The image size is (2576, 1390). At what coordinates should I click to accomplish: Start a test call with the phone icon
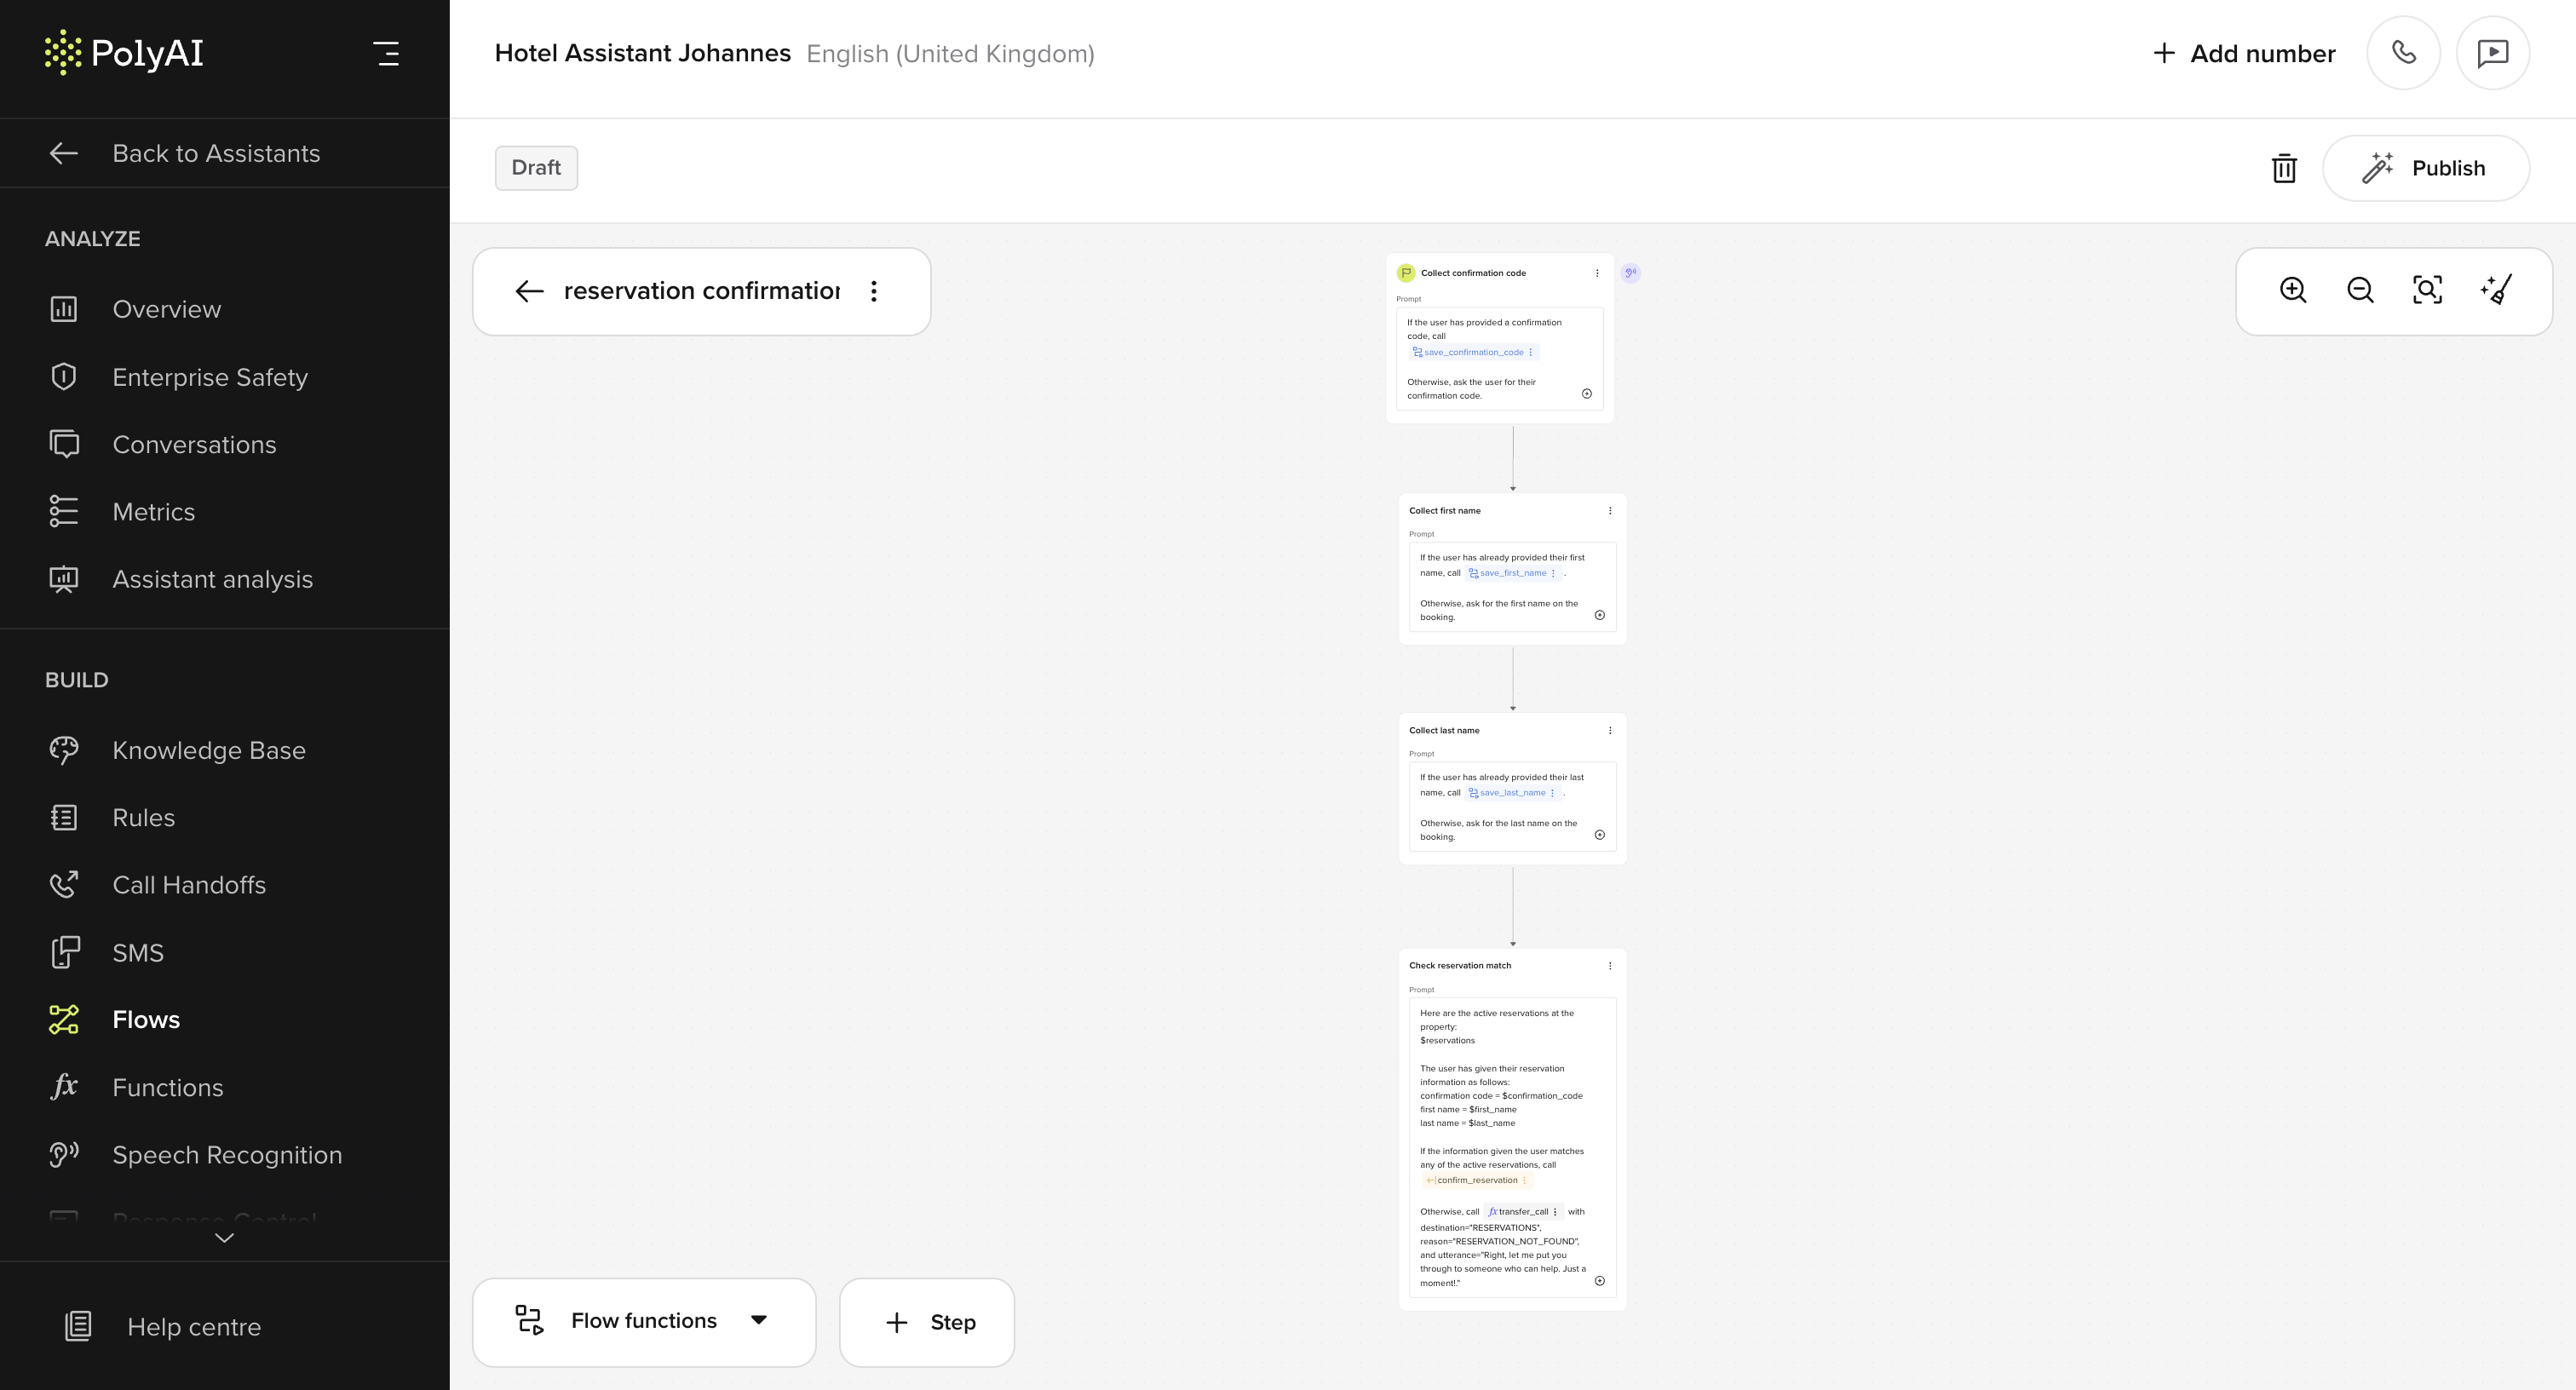click(x=2404, y=53)
